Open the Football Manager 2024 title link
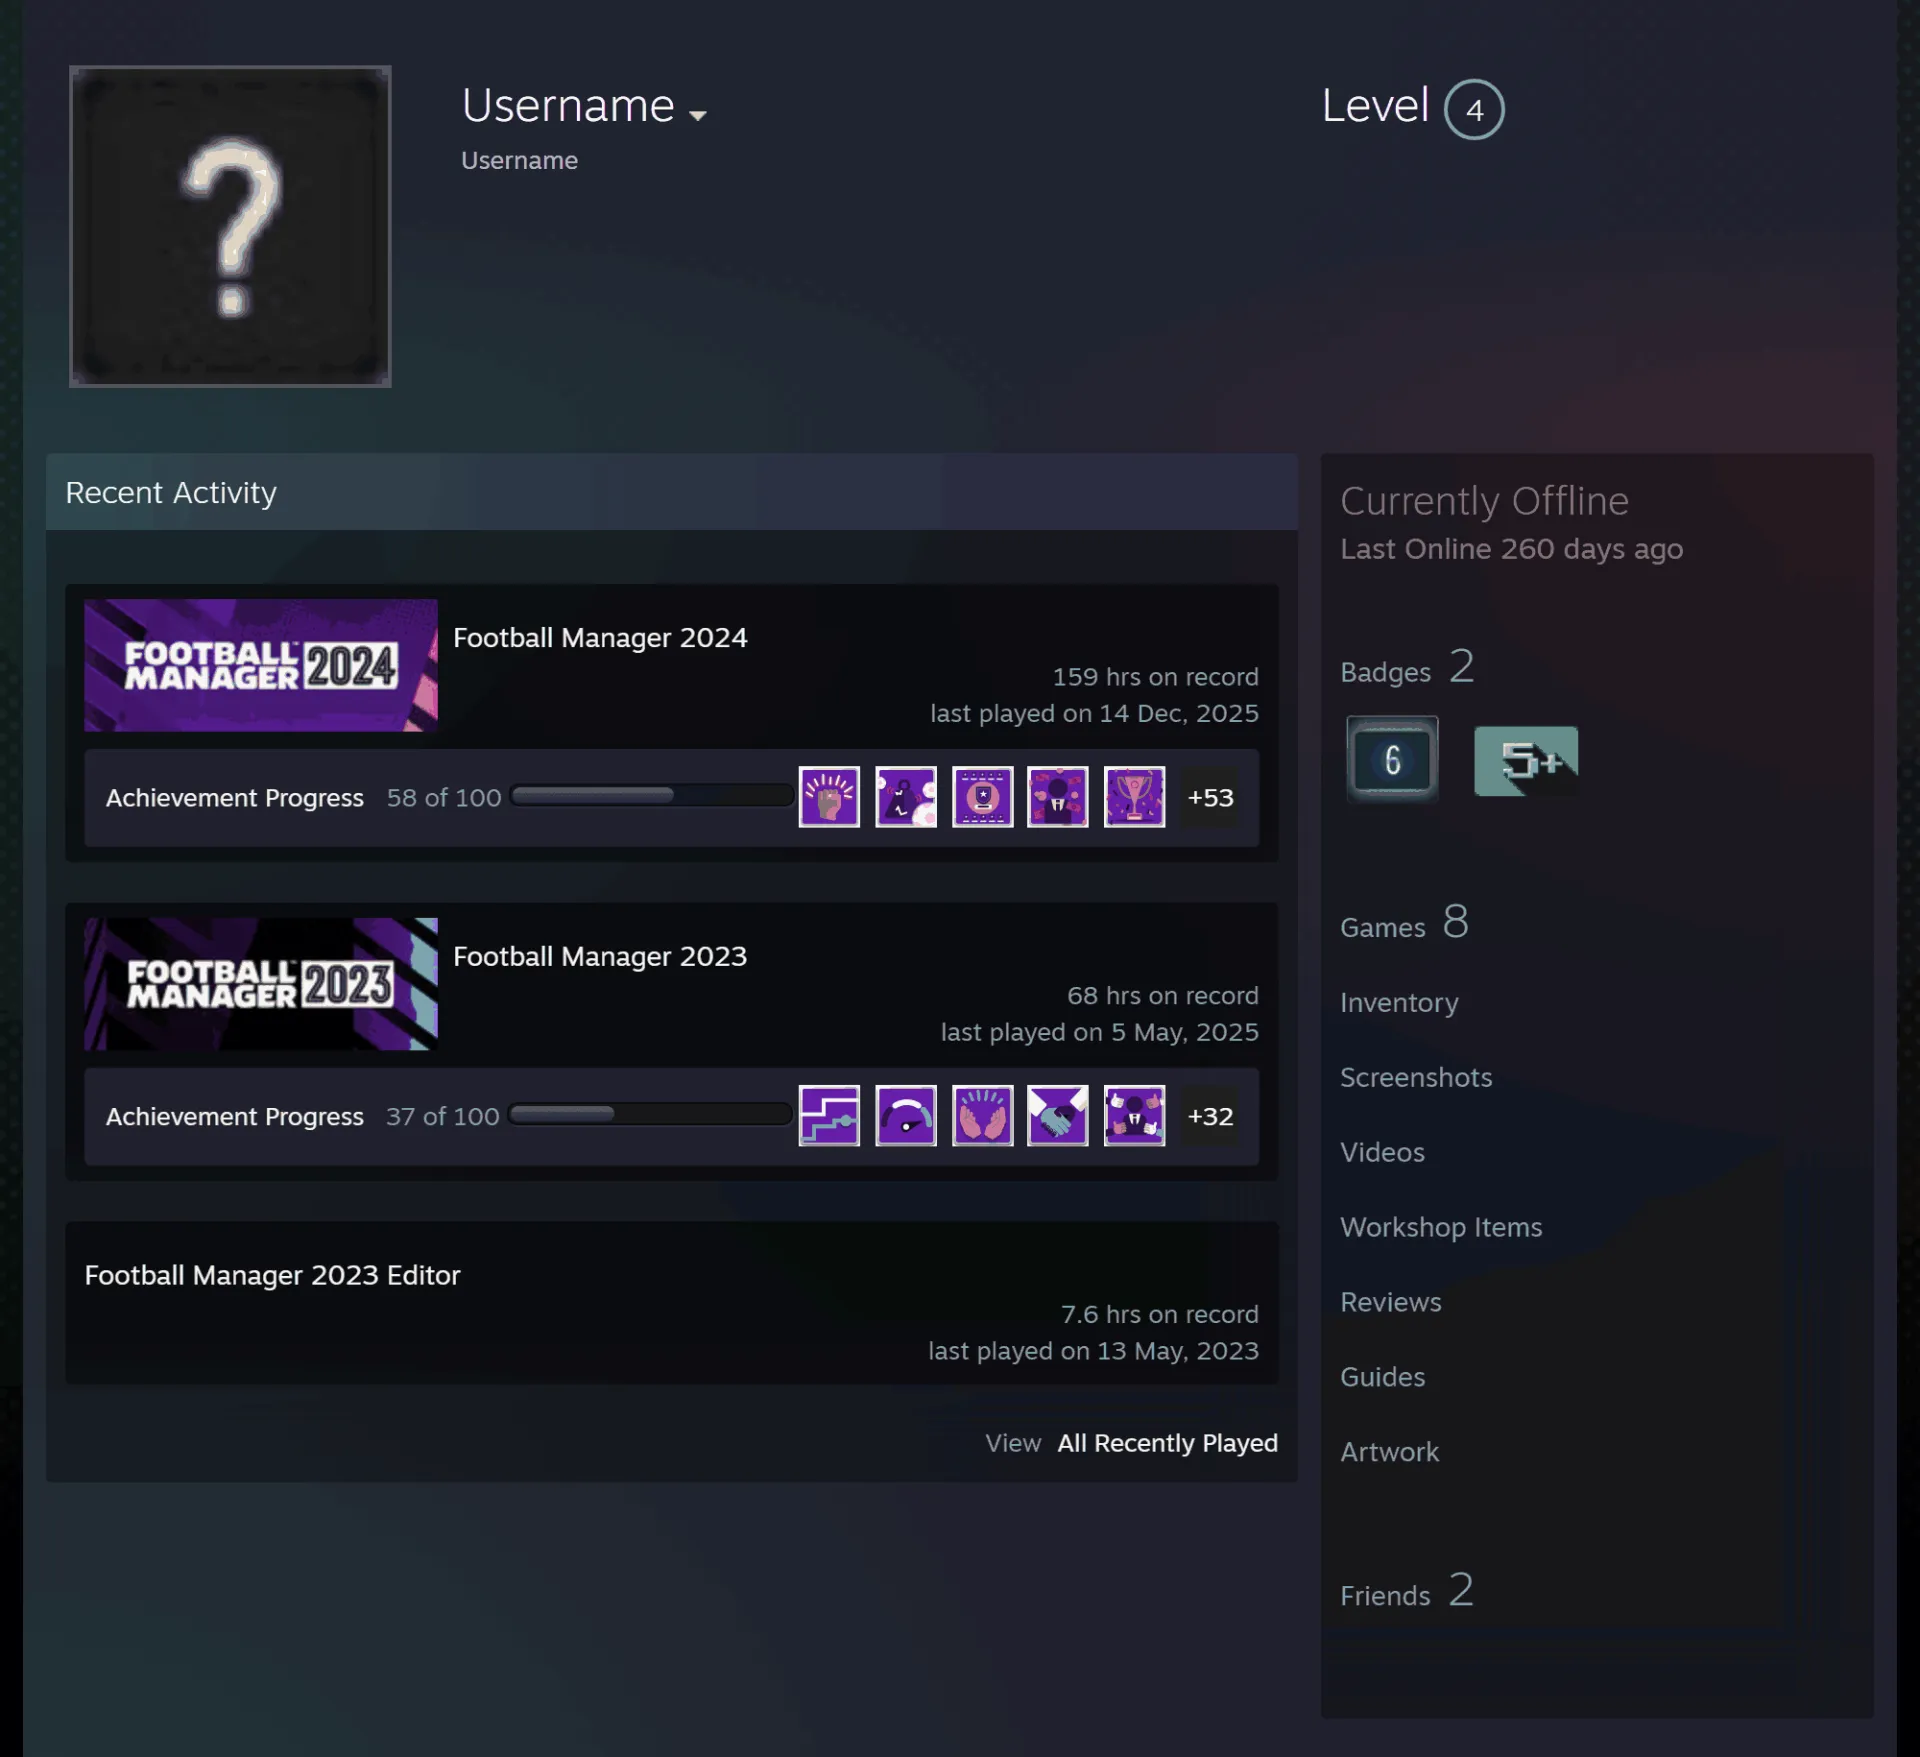Image resolution: width=1920 pixels, height=1757 pixels. [600, 638]
